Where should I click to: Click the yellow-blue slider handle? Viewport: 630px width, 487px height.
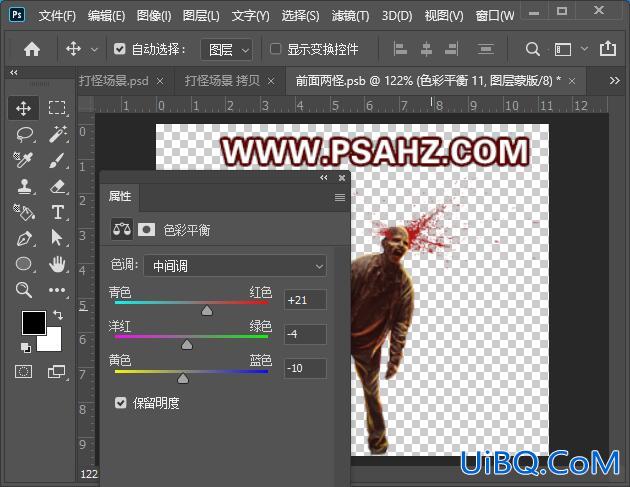(183, 378)
